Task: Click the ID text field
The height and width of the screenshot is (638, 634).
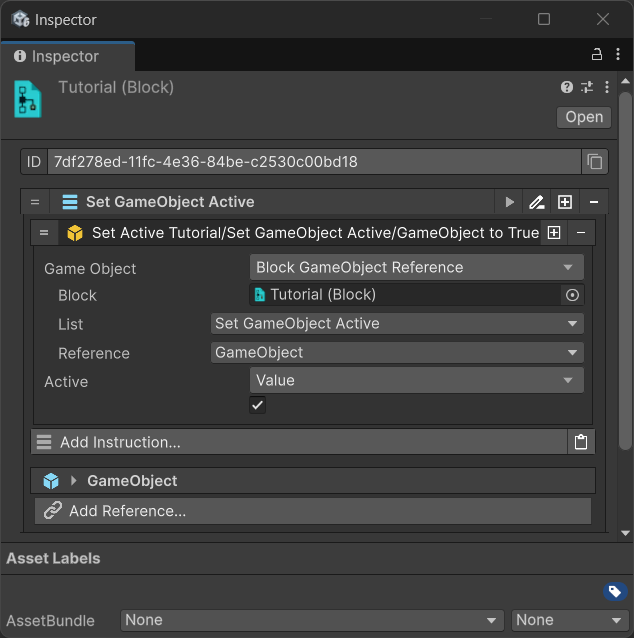Action: (x=313, y=162)
